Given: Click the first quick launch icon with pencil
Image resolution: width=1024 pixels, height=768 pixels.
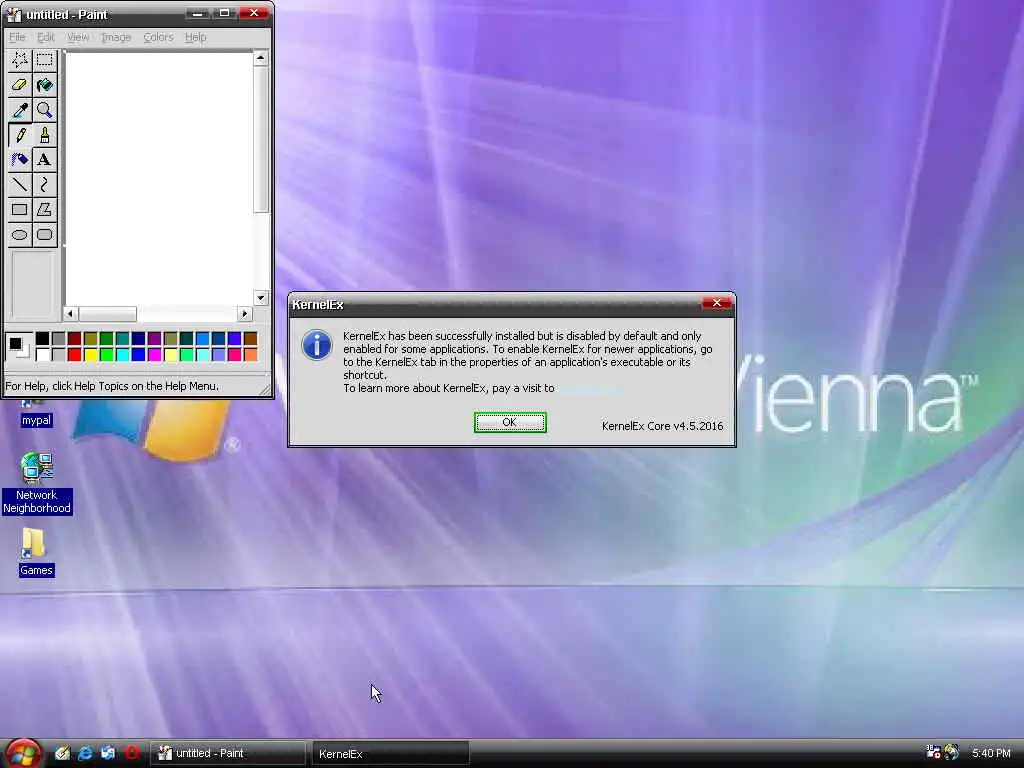Looking at the screenshot, I should click(62, 753).
